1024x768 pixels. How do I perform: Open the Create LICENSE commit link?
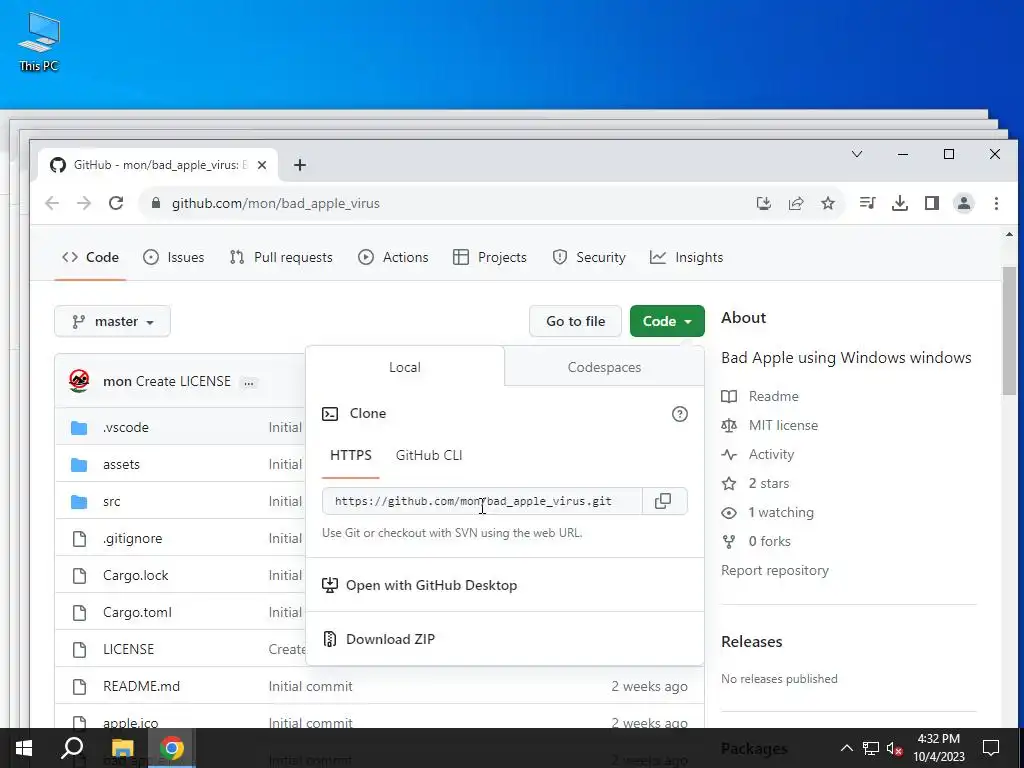pyautogui.click(x=183, y=381)
